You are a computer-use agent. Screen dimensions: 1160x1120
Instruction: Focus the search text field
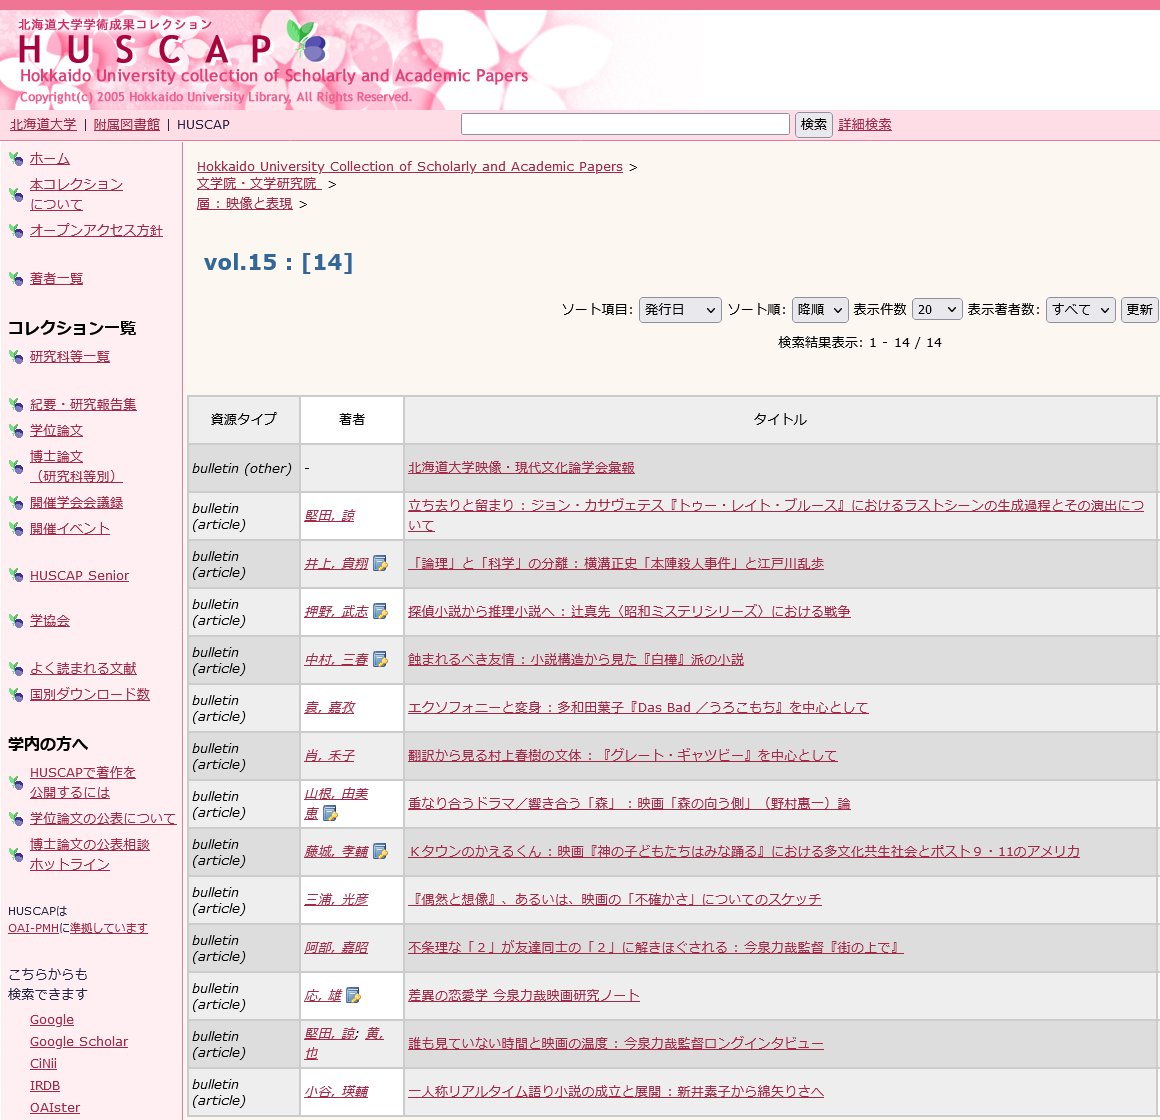(x=625, y=124)
